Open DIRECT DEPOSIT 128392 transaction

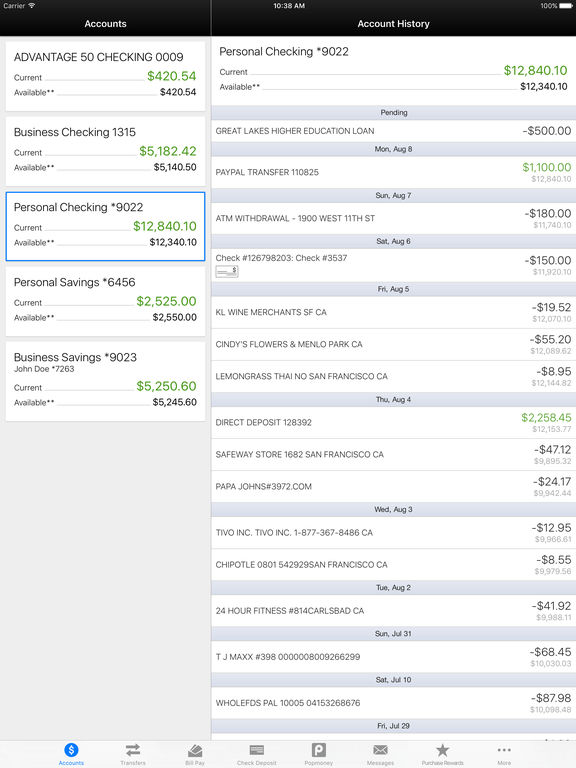click(x=393, y=423)
